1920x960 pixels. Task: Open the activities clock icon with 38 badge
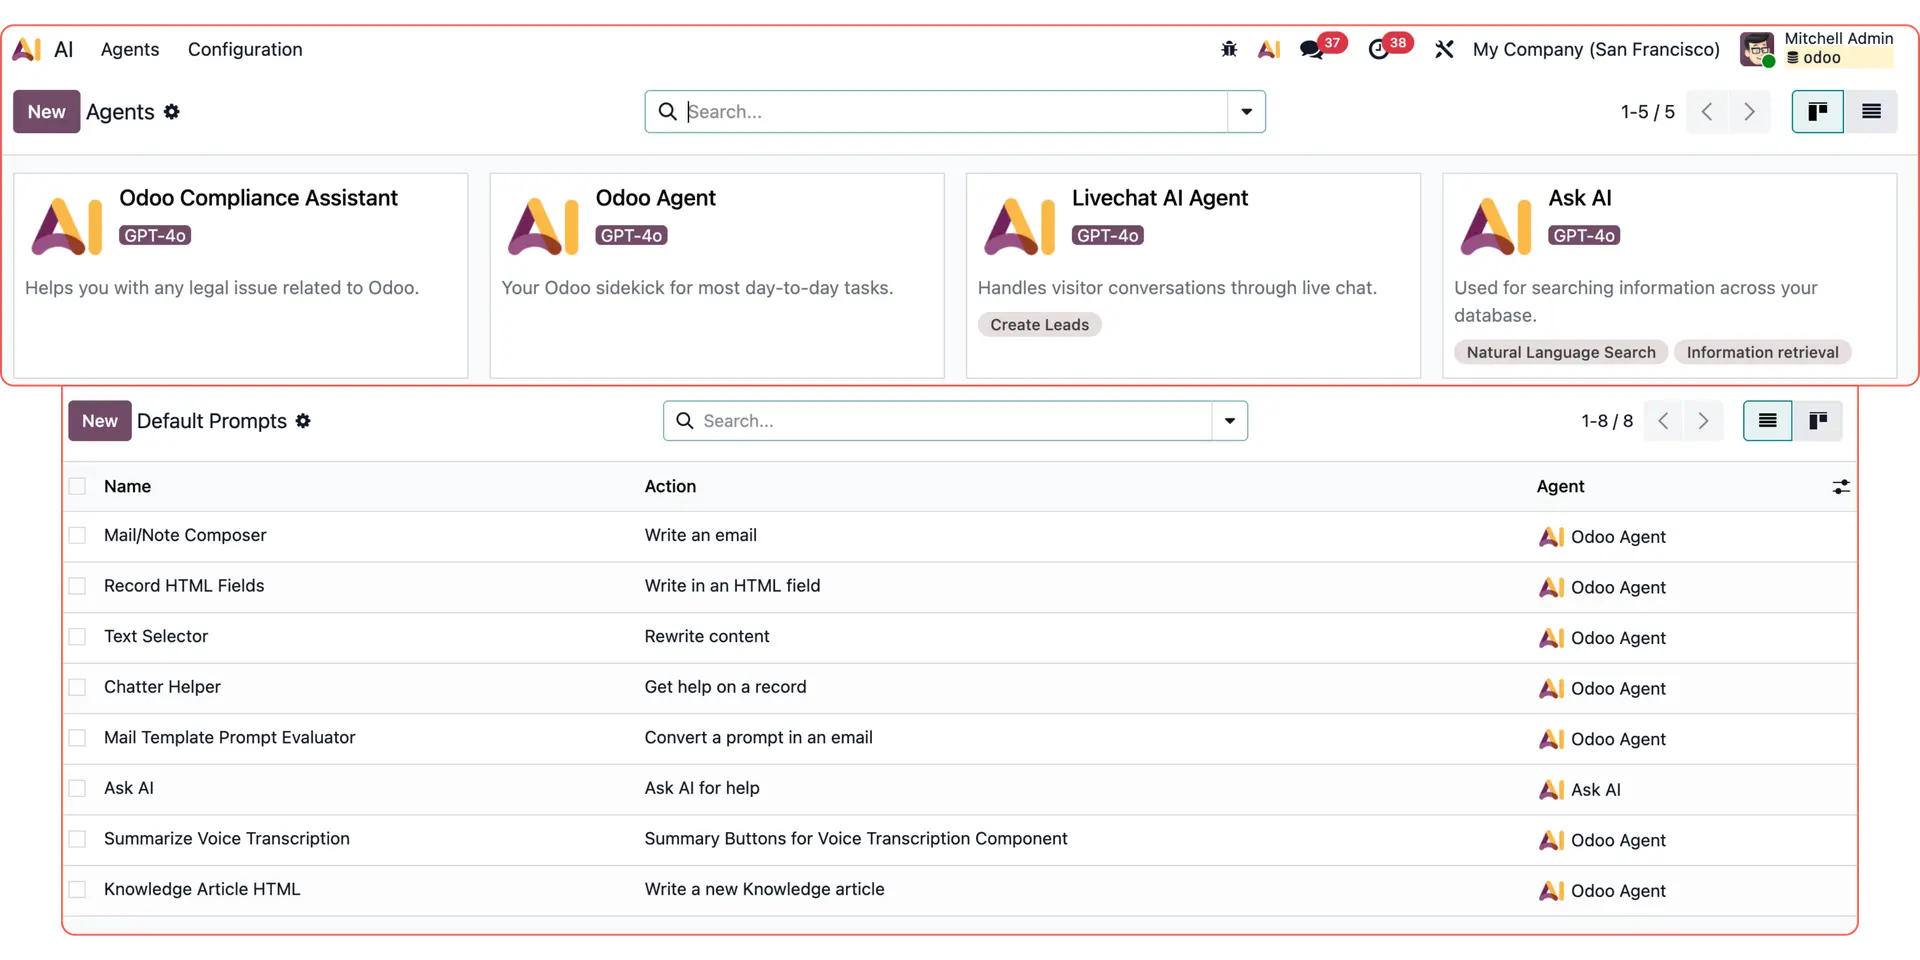[1379, 50]
